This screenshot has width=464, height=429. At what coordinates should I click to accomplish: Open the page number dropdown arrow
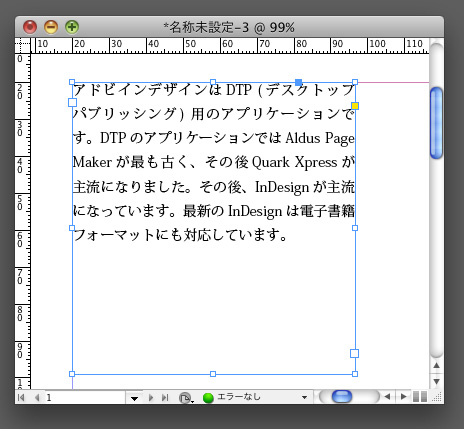pos(134,398)
